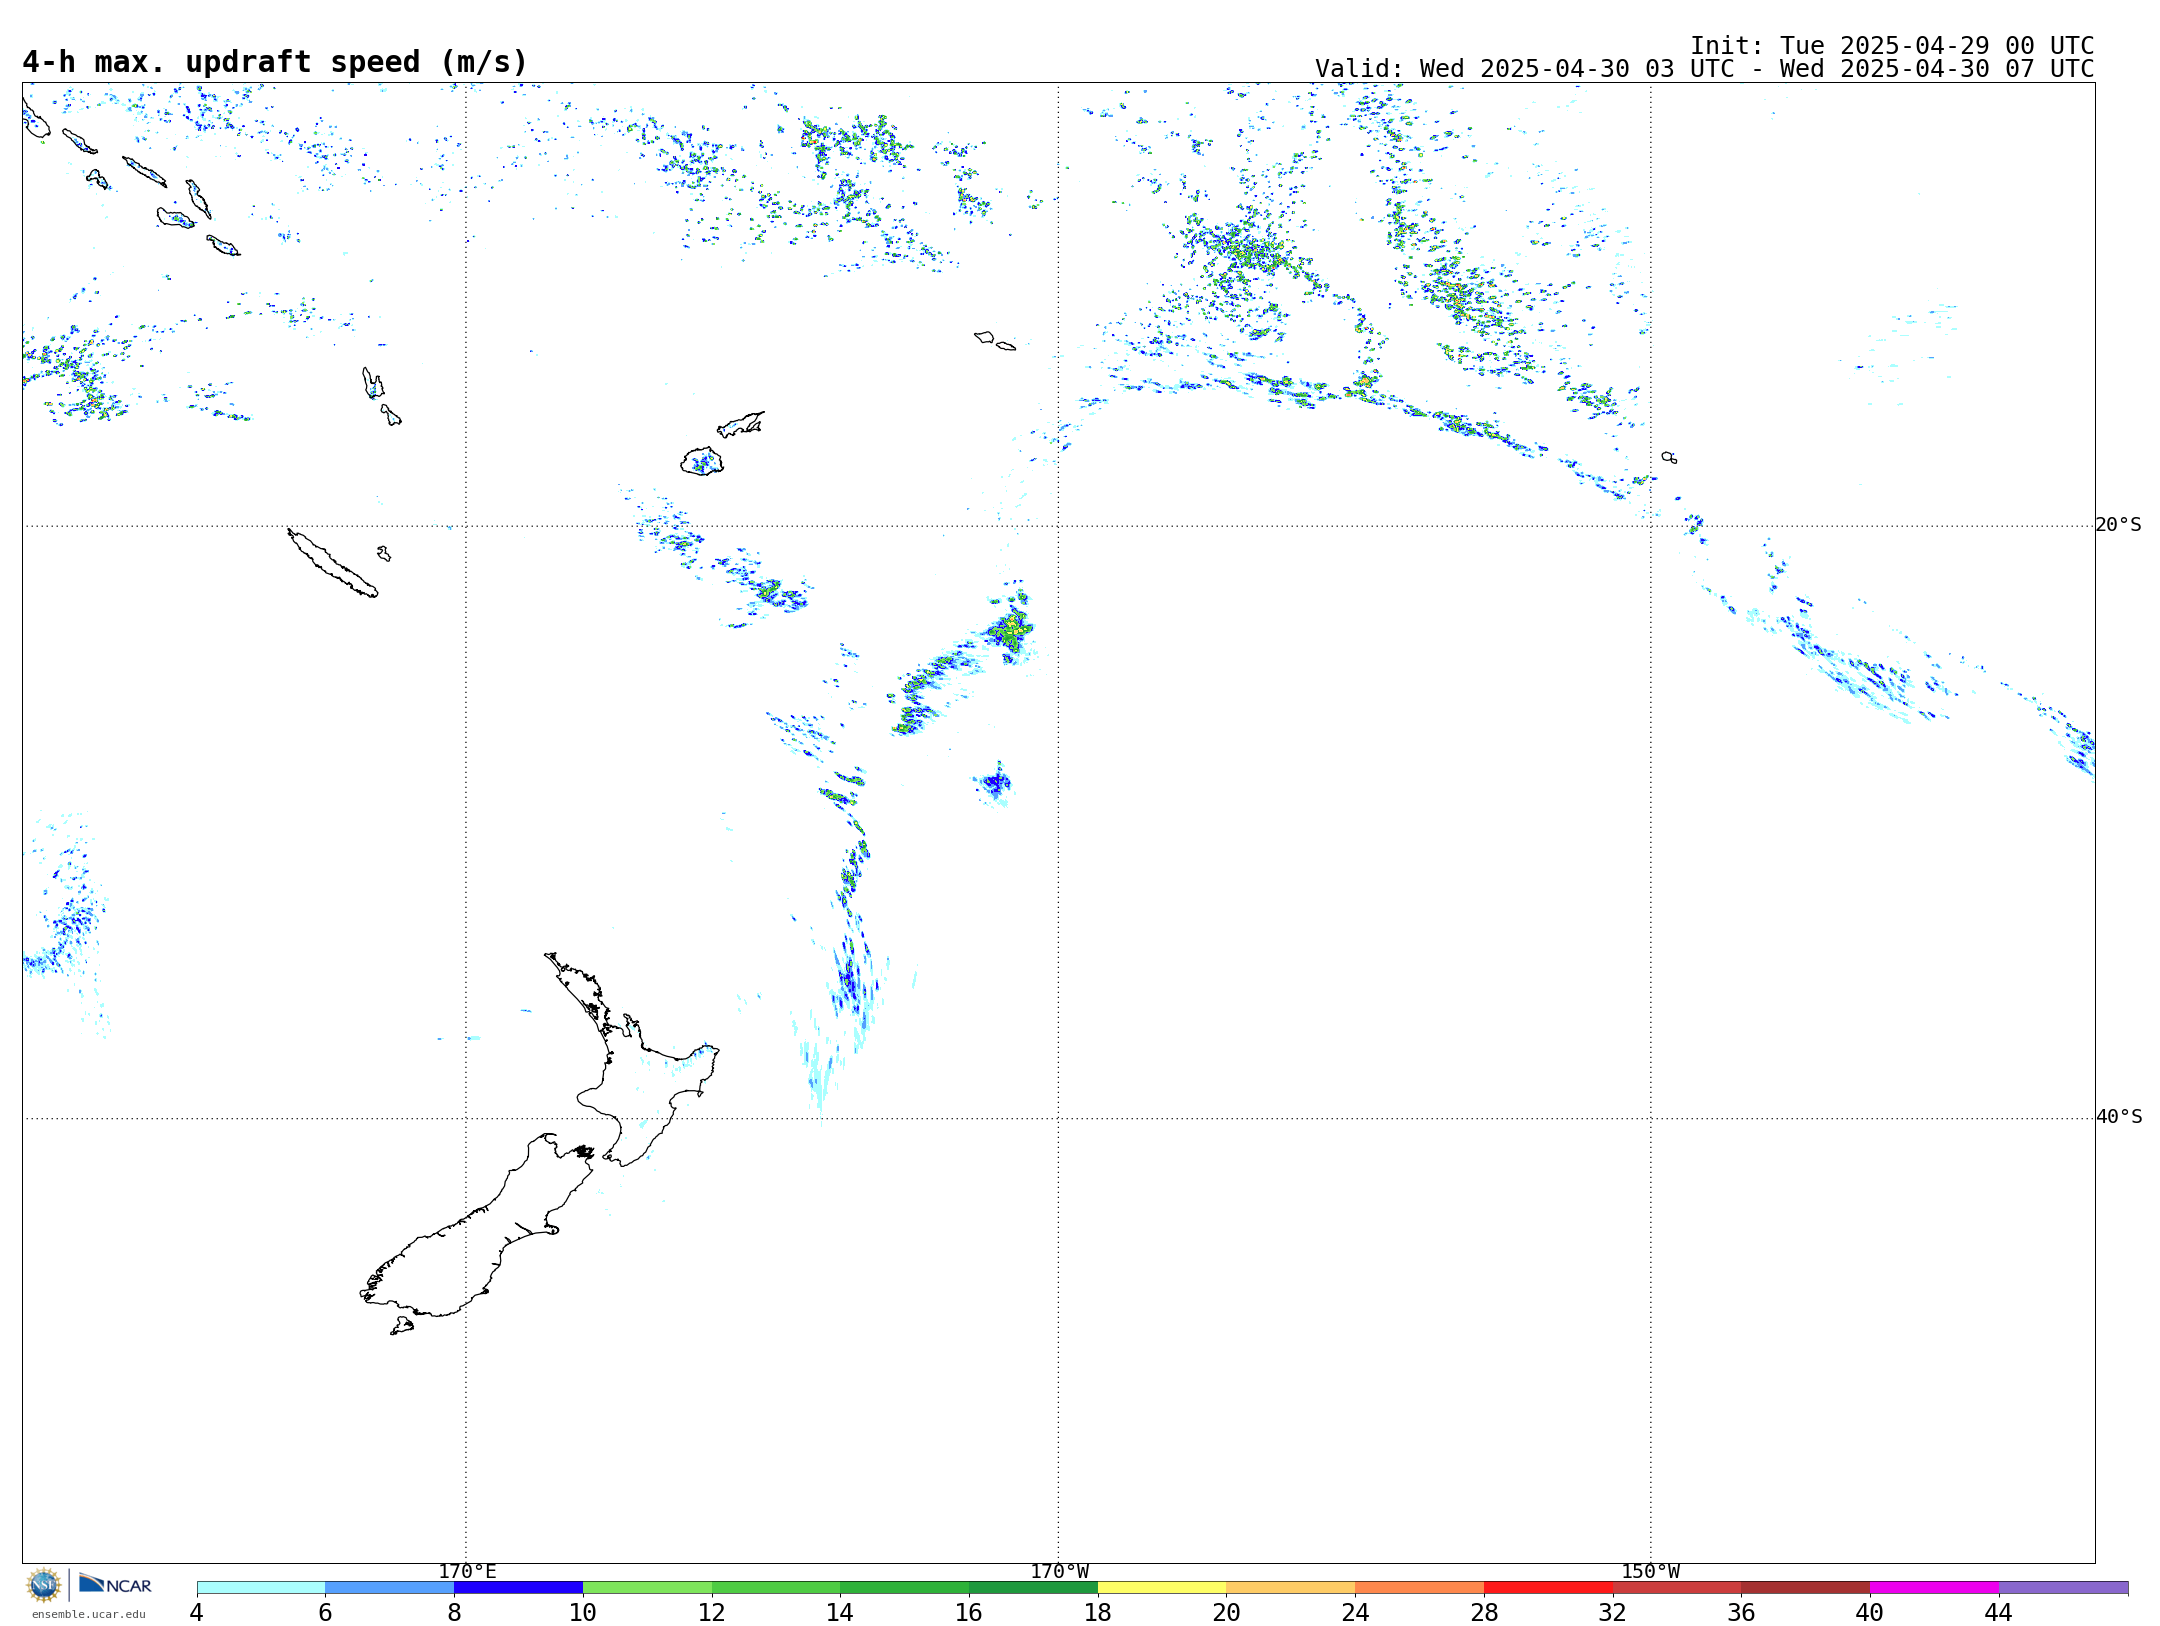Click the NCAR logo
Image resolution: width=2160 pixels, height=1626 pixels.
pos(115,1584)
